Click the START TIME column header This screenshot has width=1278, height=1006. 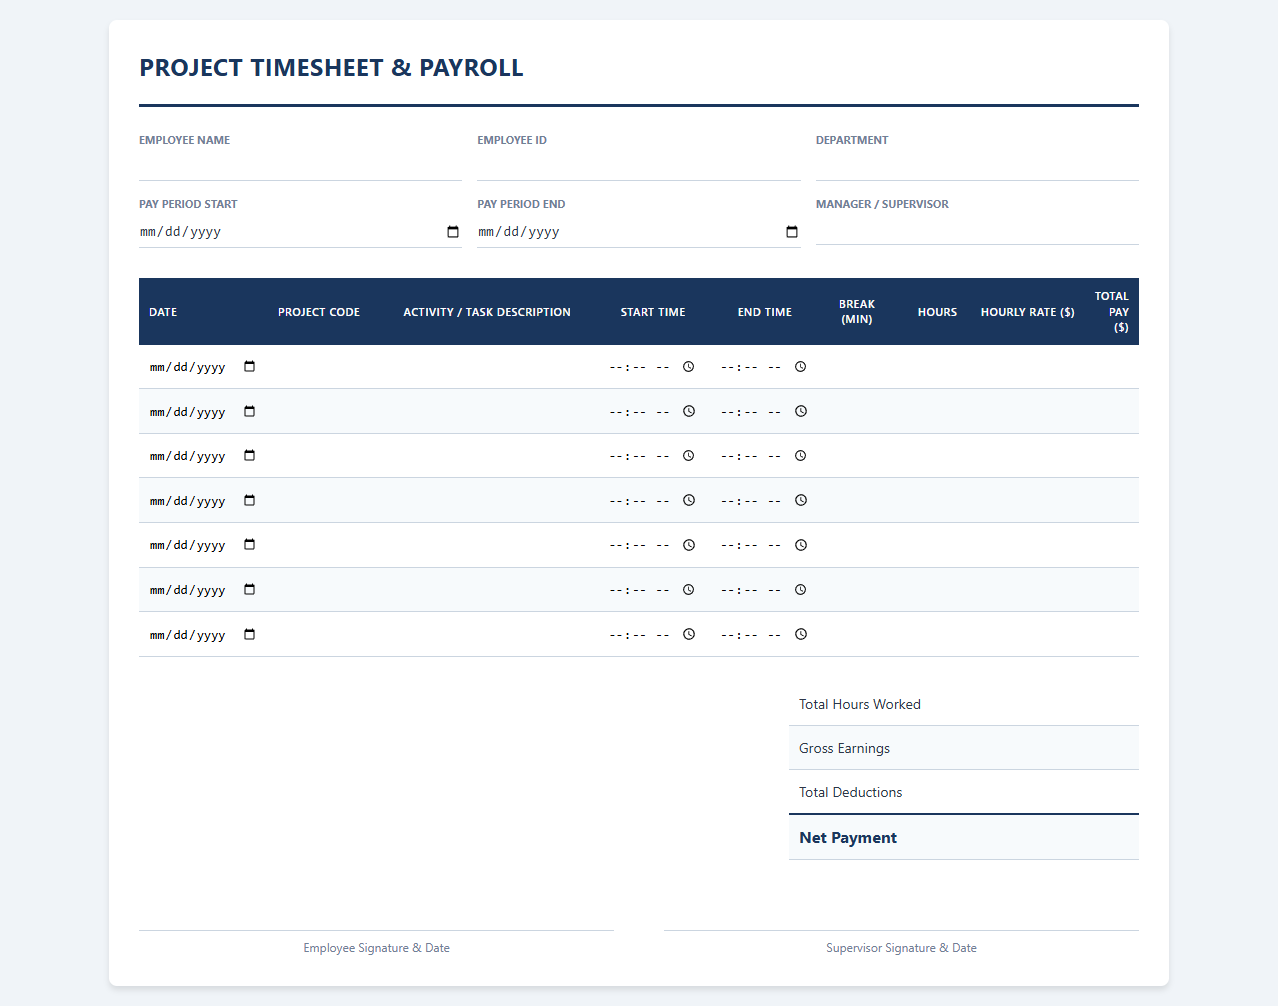[x=653, y=312]
